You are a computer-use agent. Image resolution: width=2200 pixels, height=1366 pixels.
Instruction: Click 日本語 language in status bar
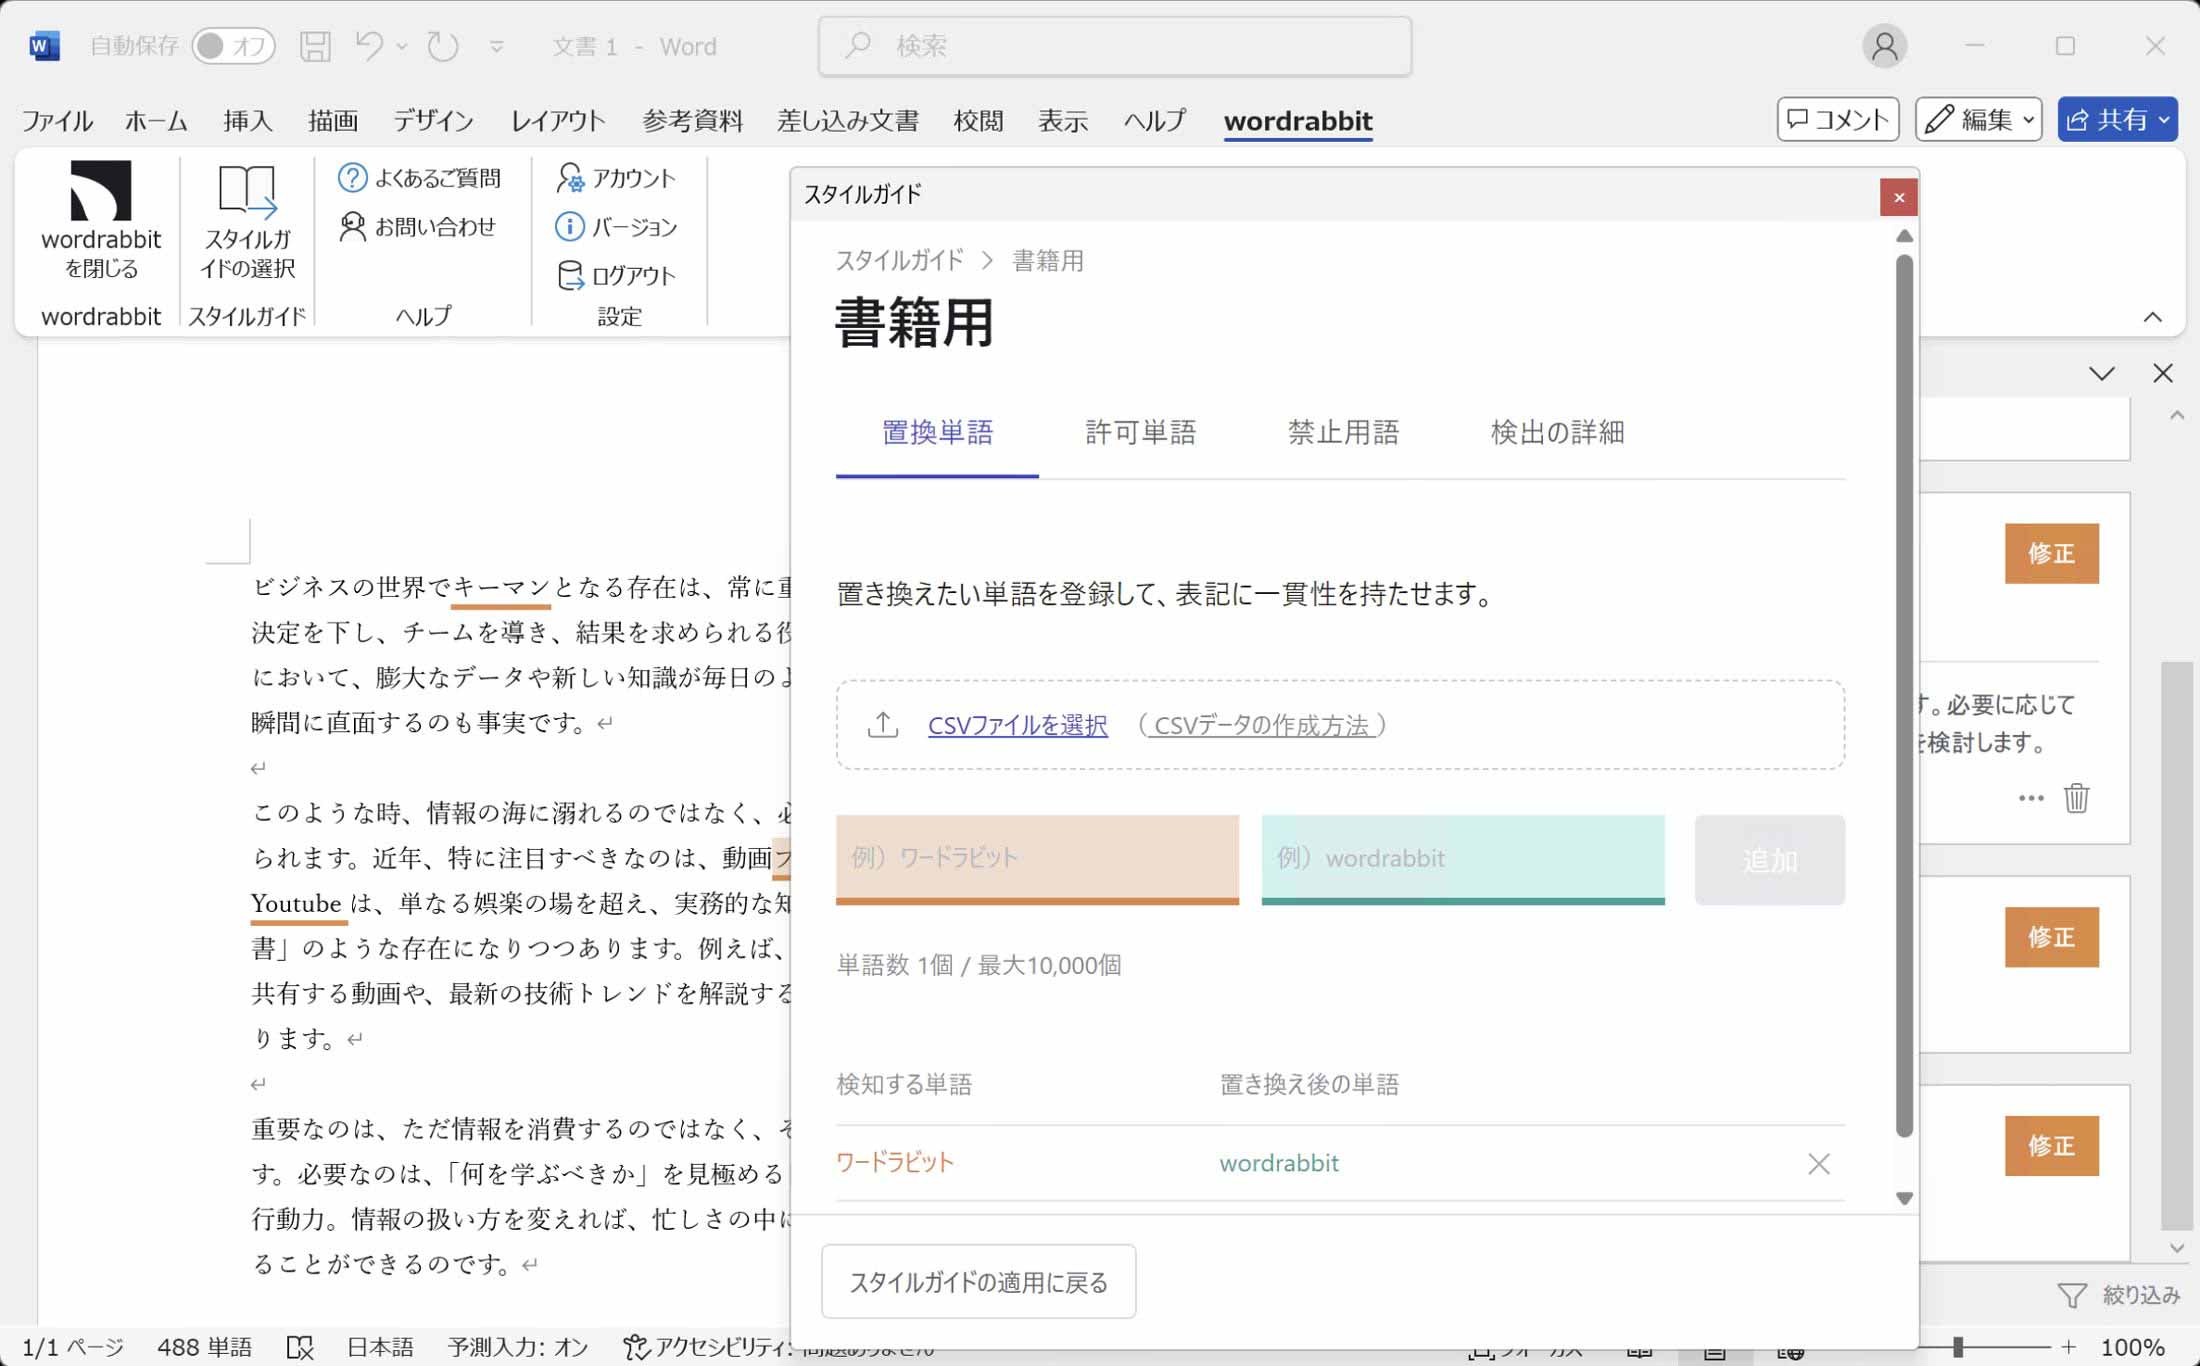point(380,1347)
